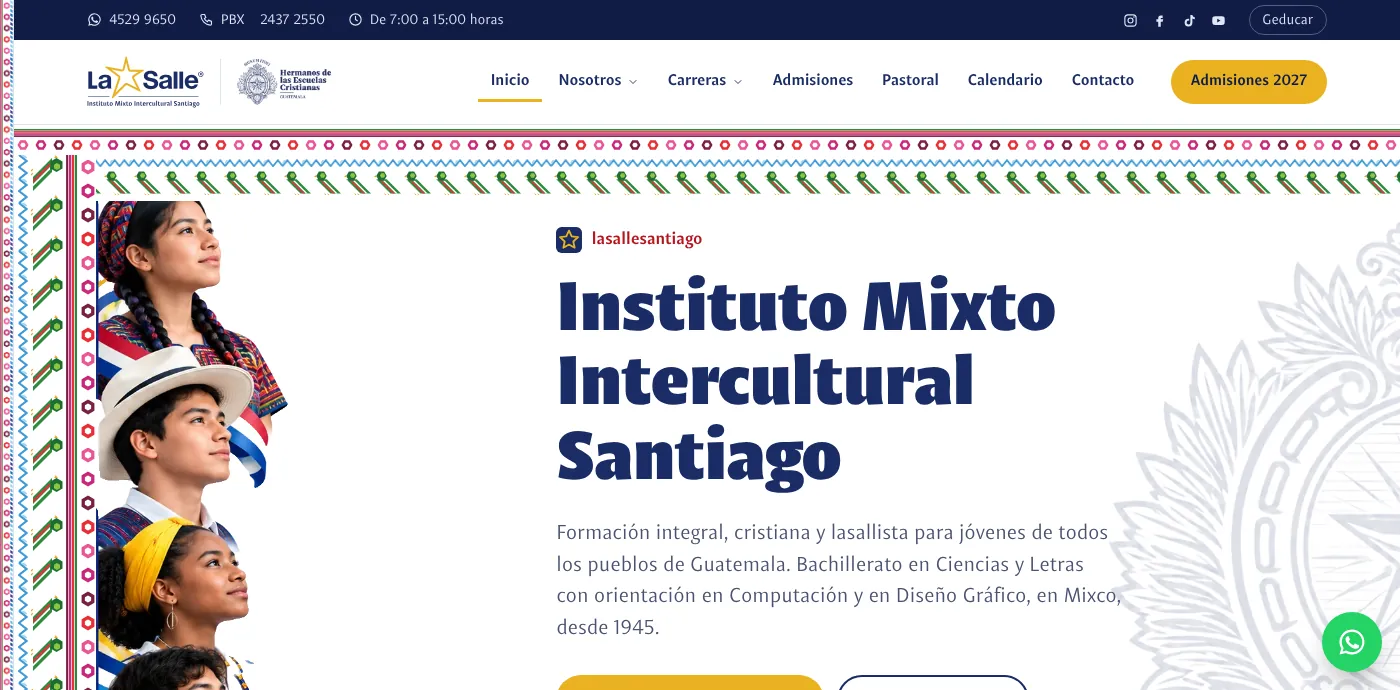Image resolution: width=1400 pixels, height=690 pixels.
Task: Open the TikTok social icon
Action: tap(1189, 20)
